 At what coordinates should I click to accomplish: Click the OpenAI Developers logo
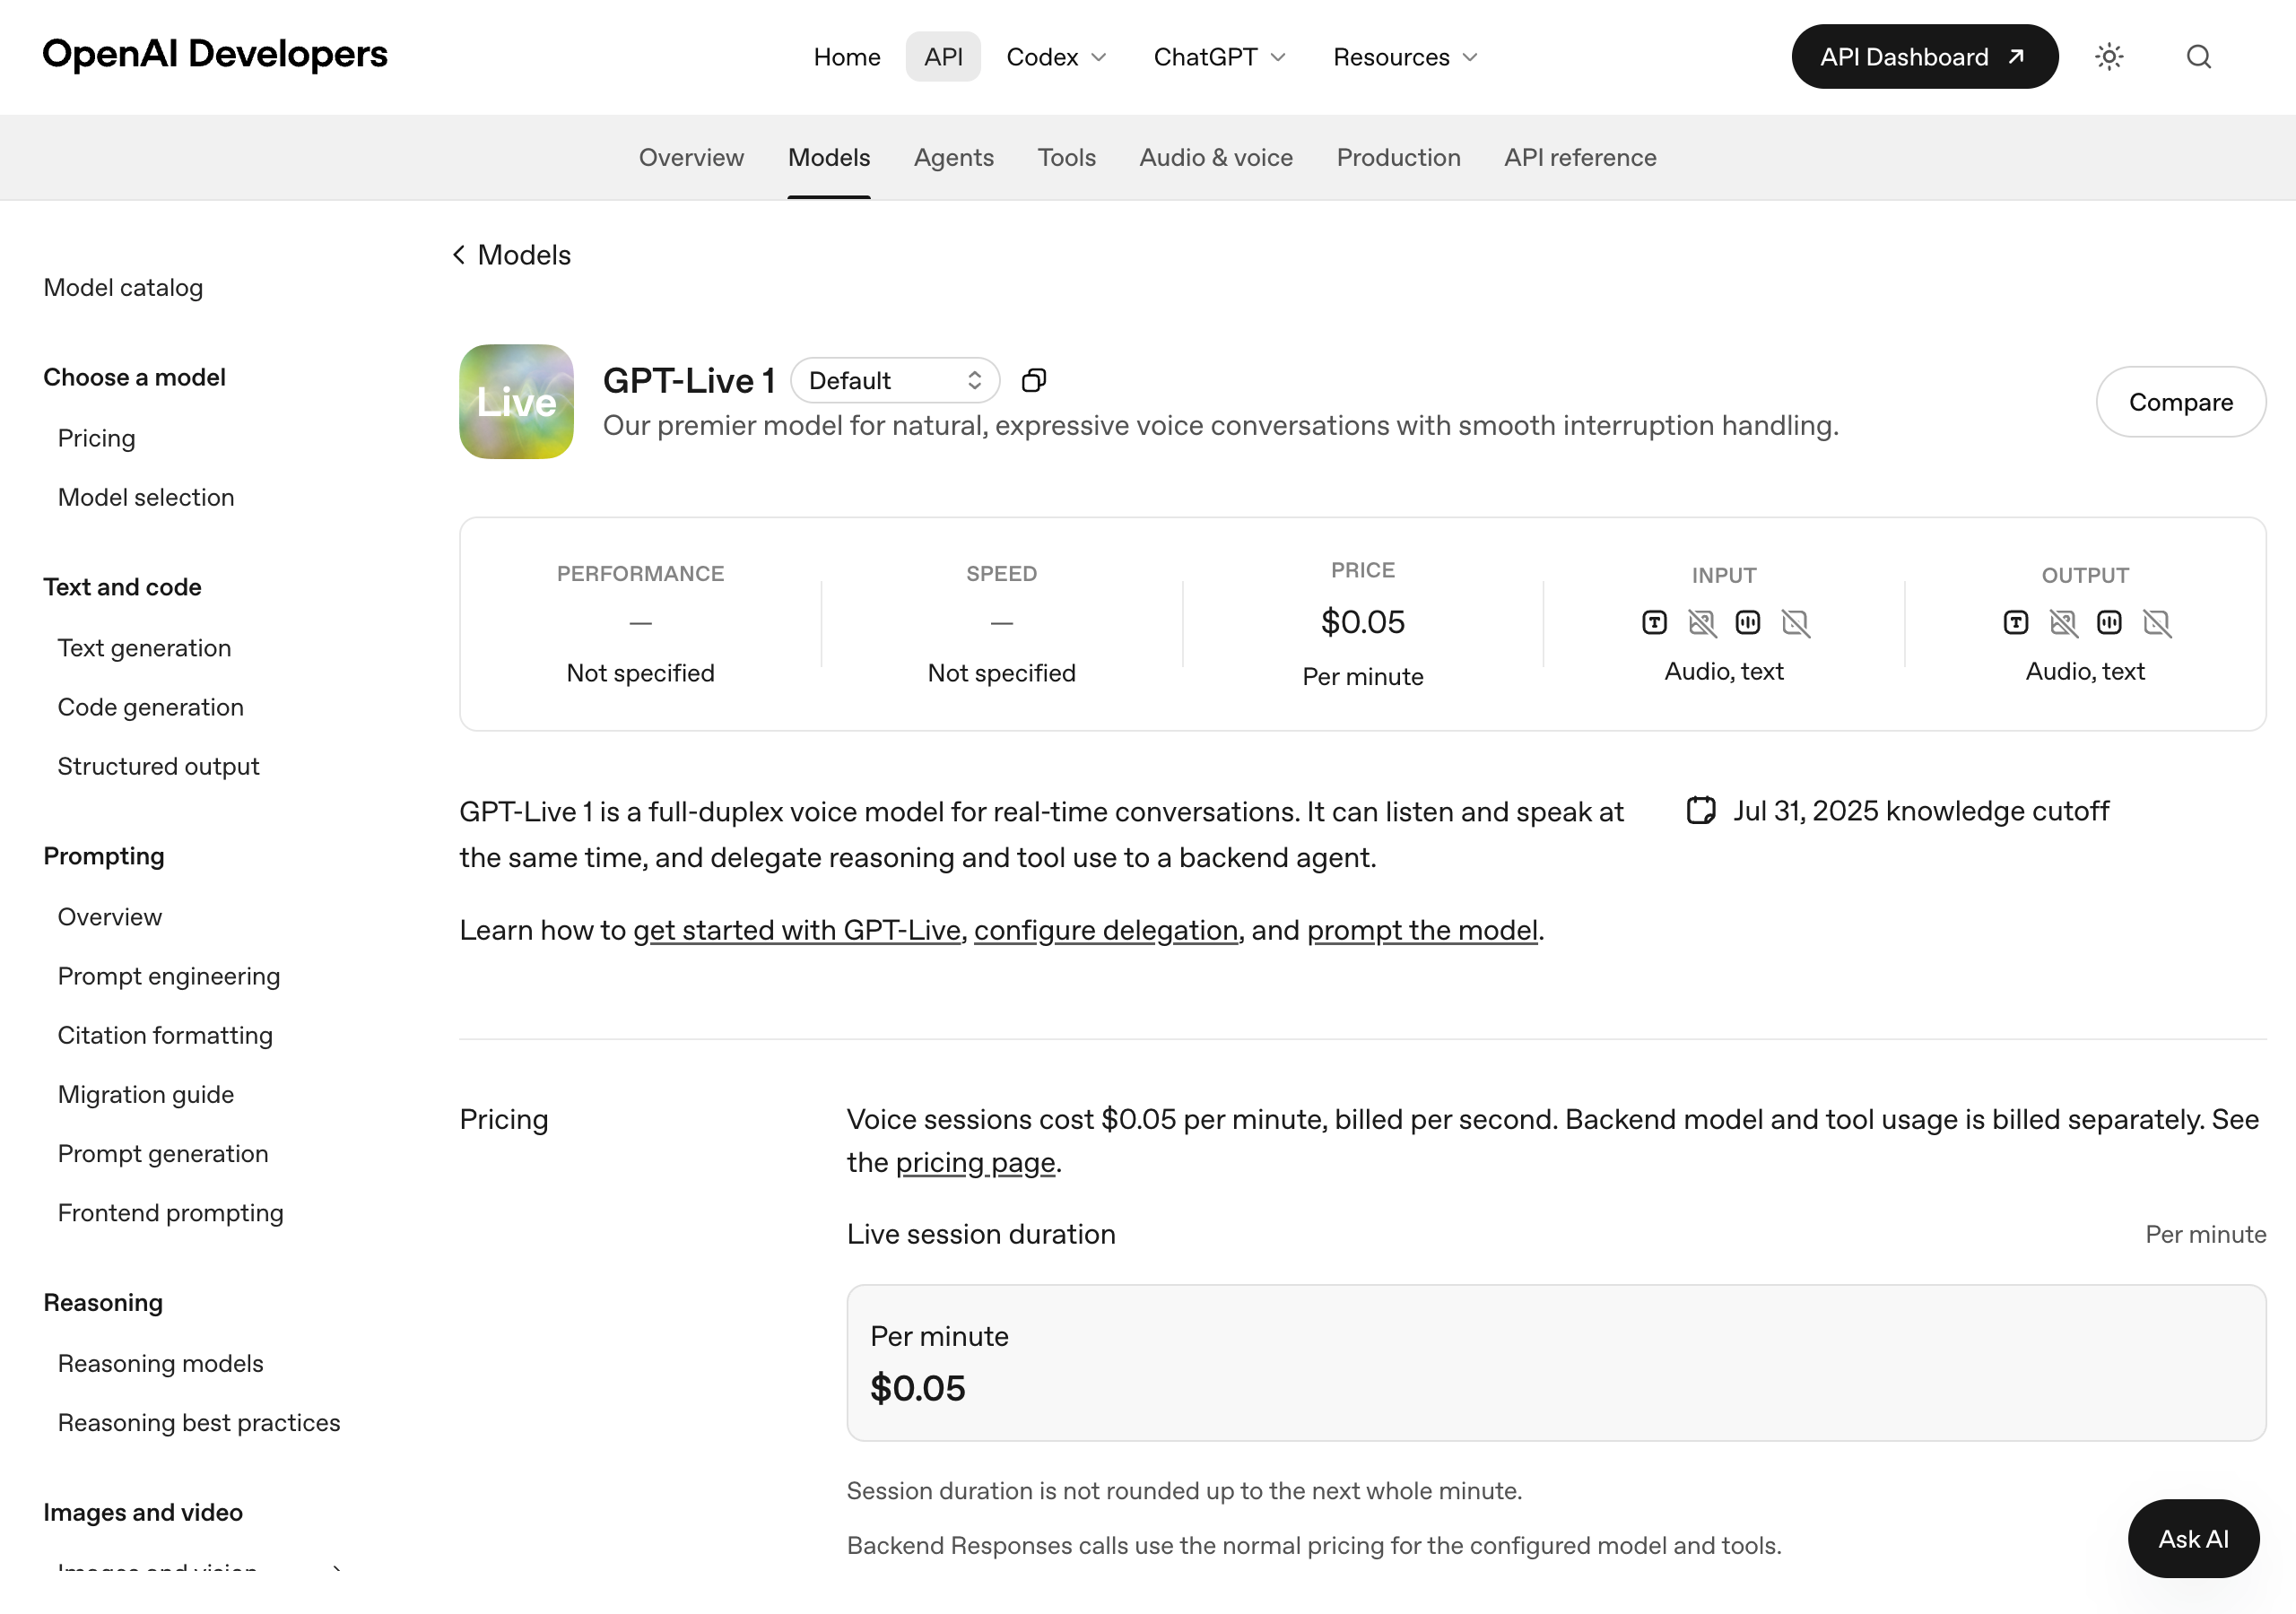click(x=215, y=54)
